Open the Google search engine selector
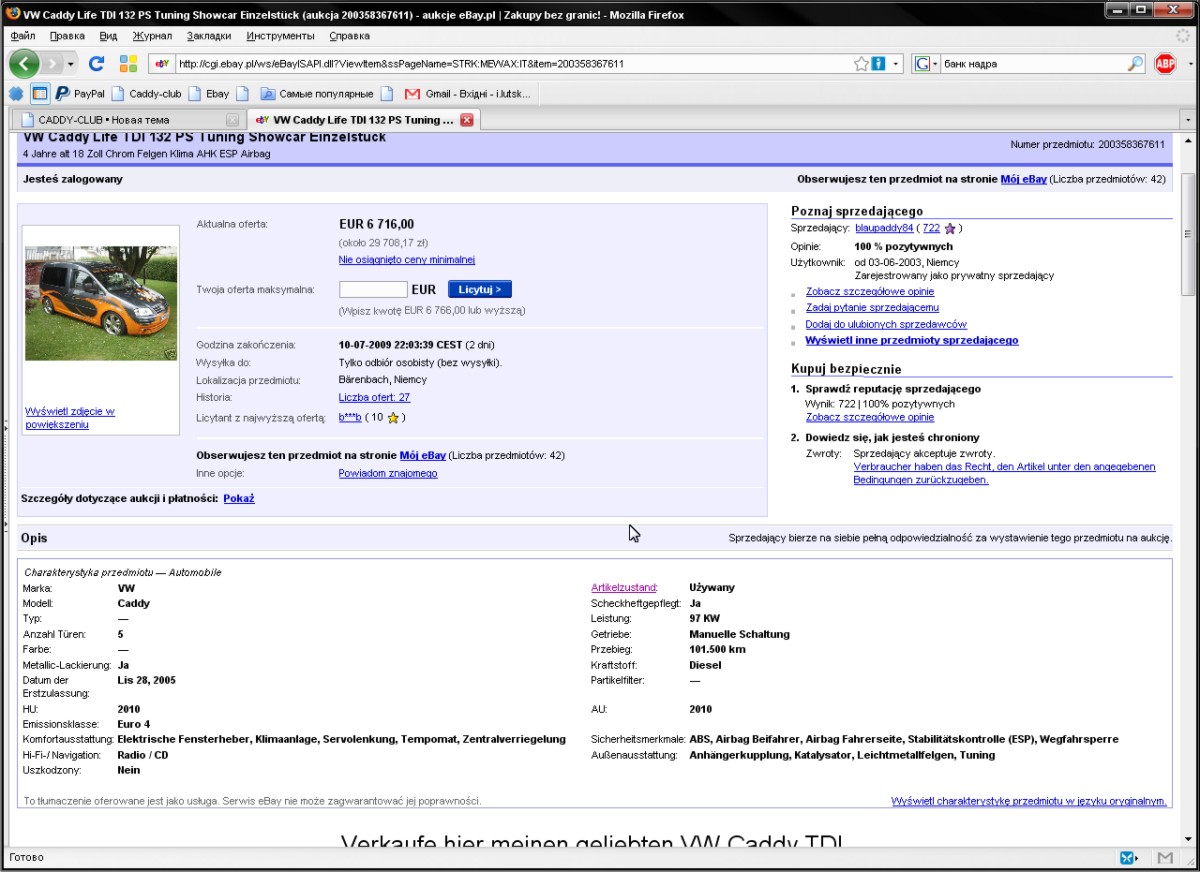Screen dimensions: 1200x872 pyautogui.click(x=926, y=63)
